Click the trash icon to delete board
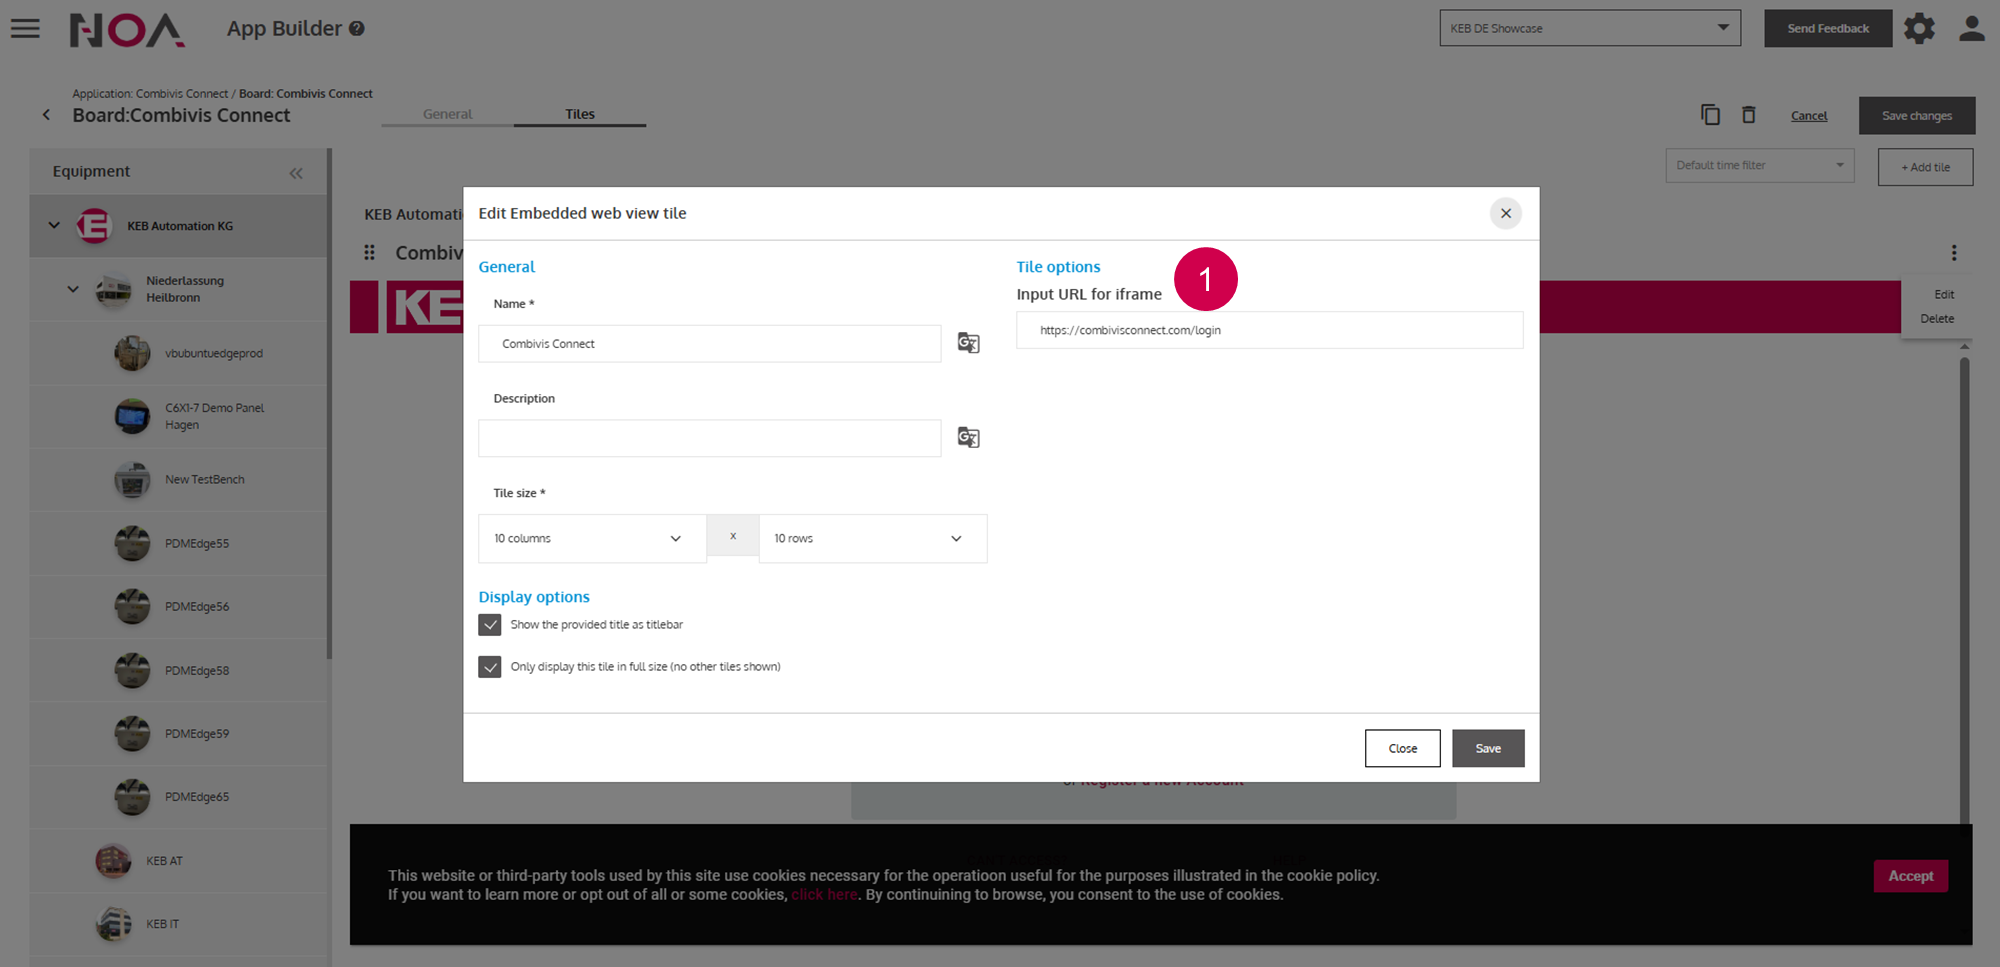 (1748, 115)
